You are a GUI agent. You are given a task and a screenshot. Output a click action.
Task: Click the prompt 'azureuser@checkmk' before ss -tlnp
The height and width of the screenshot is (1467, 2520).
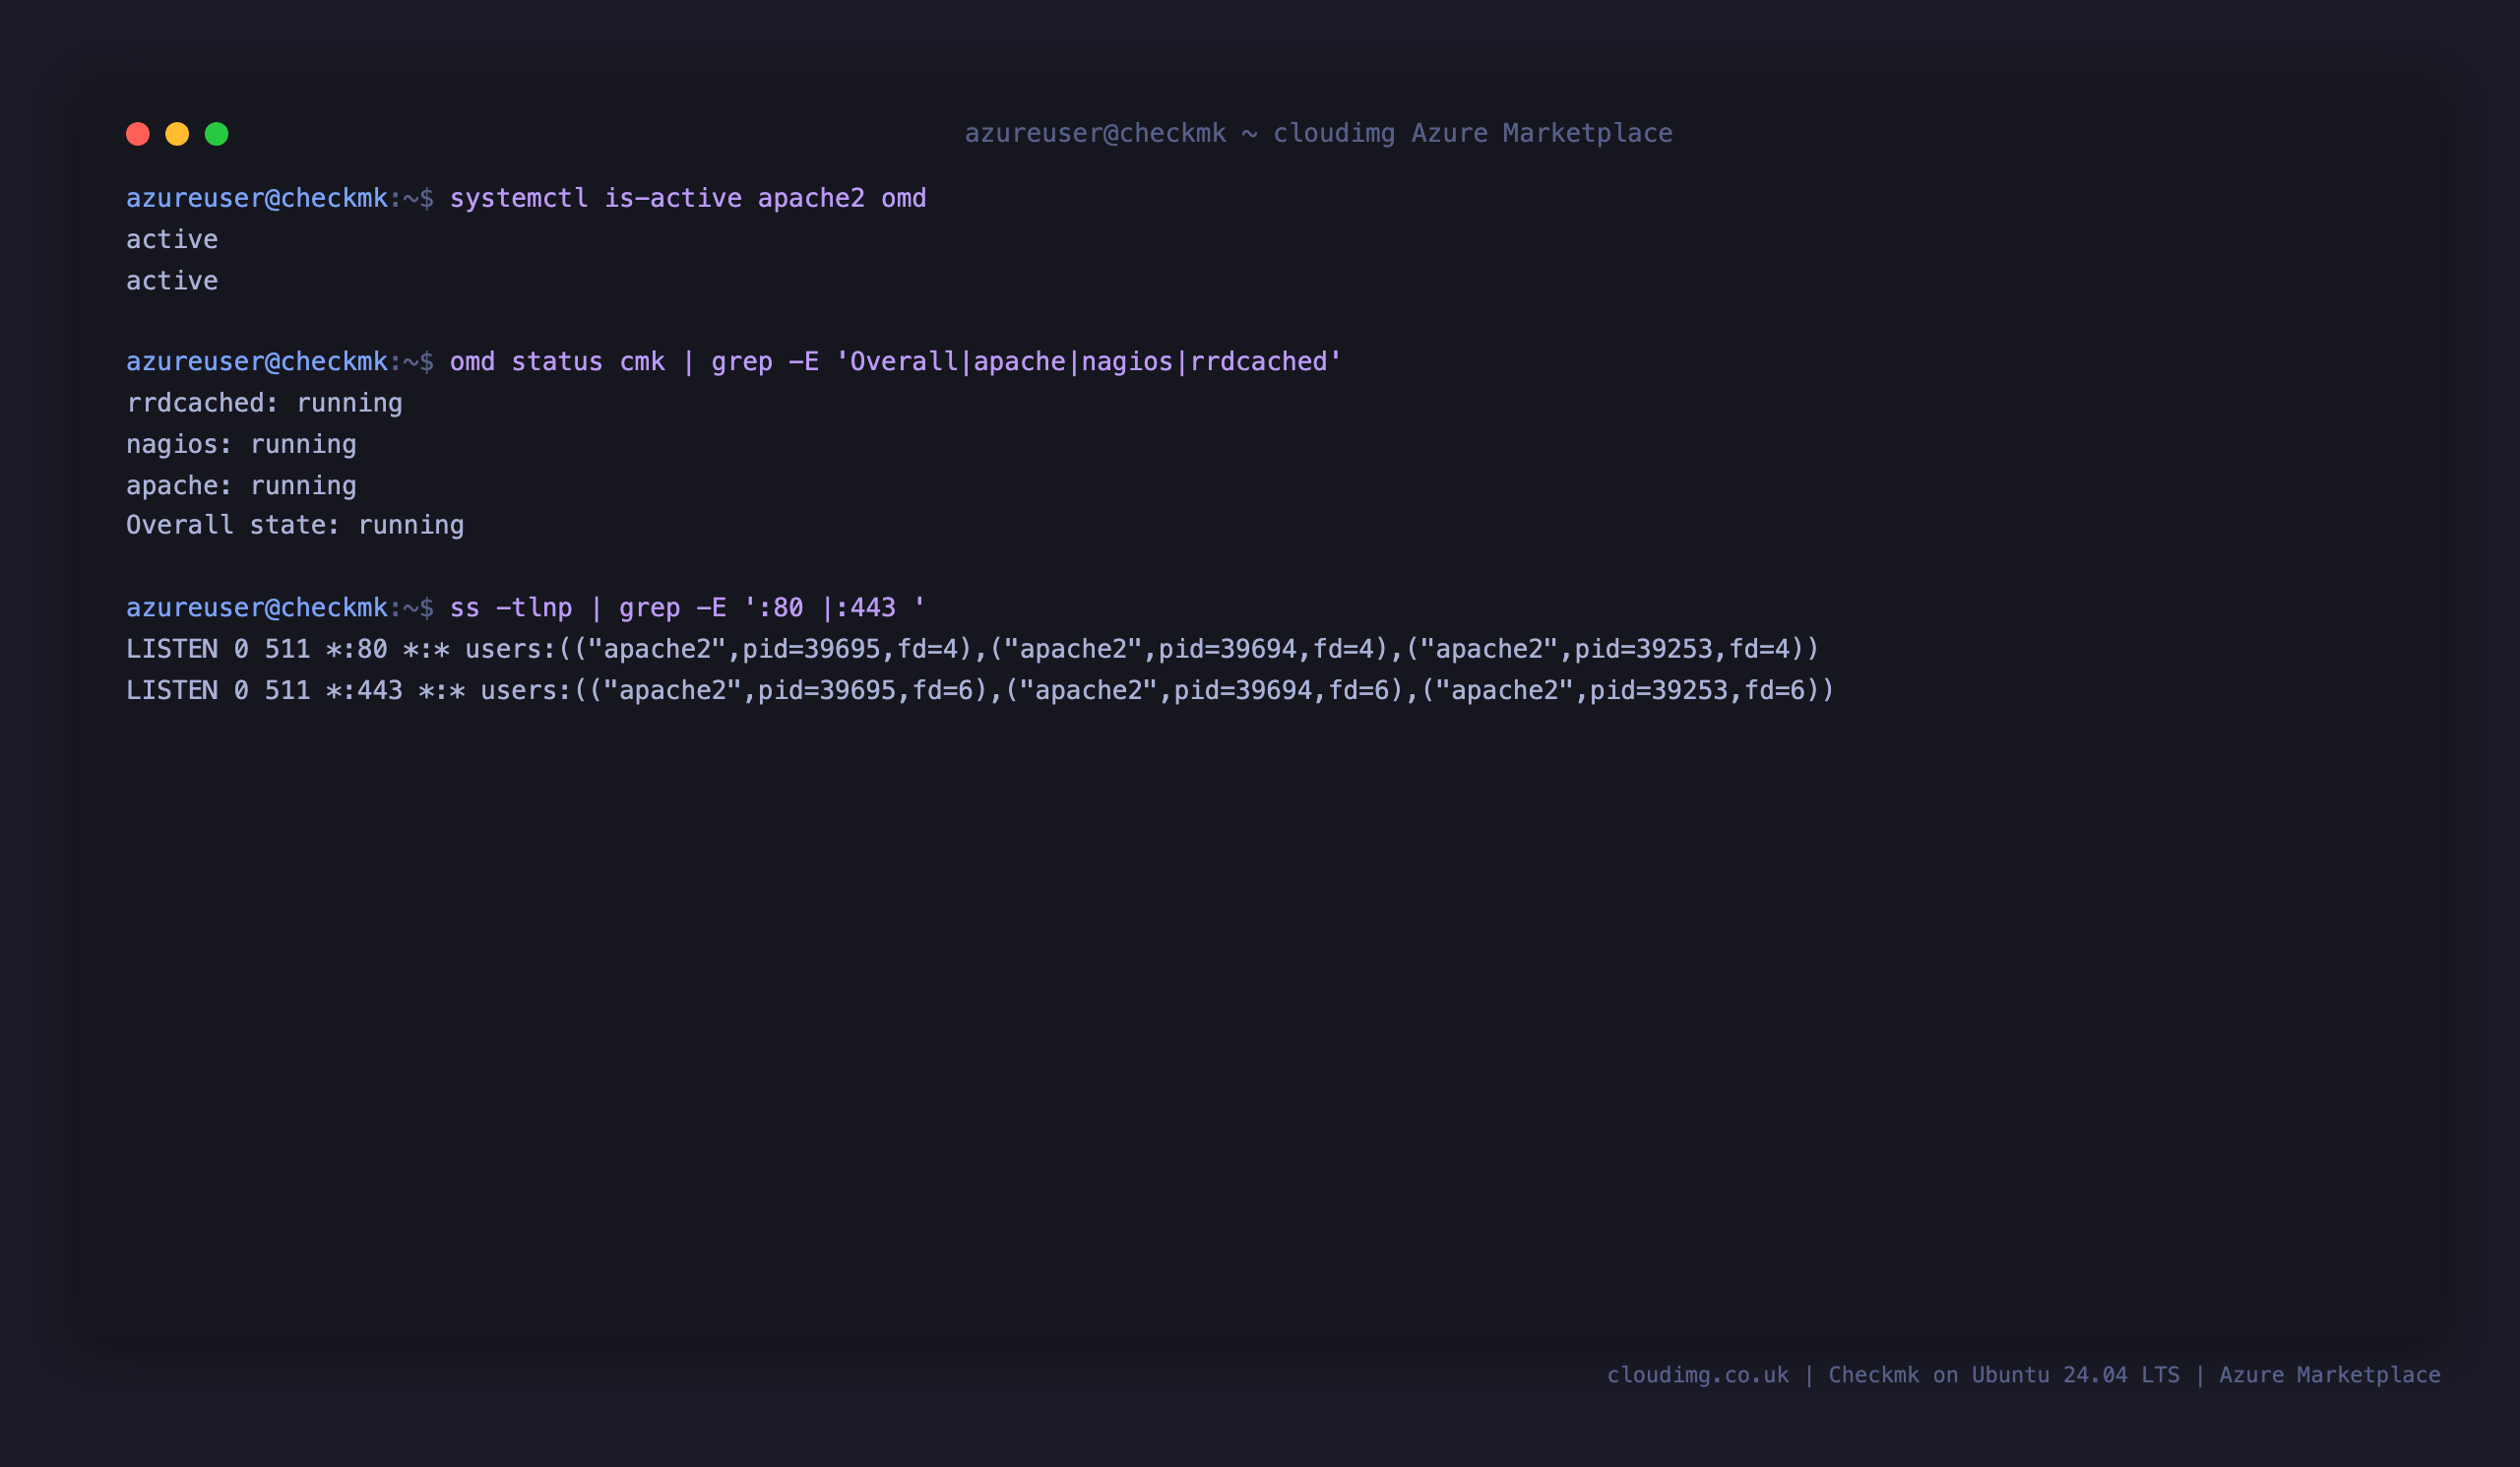coord(257,607)
